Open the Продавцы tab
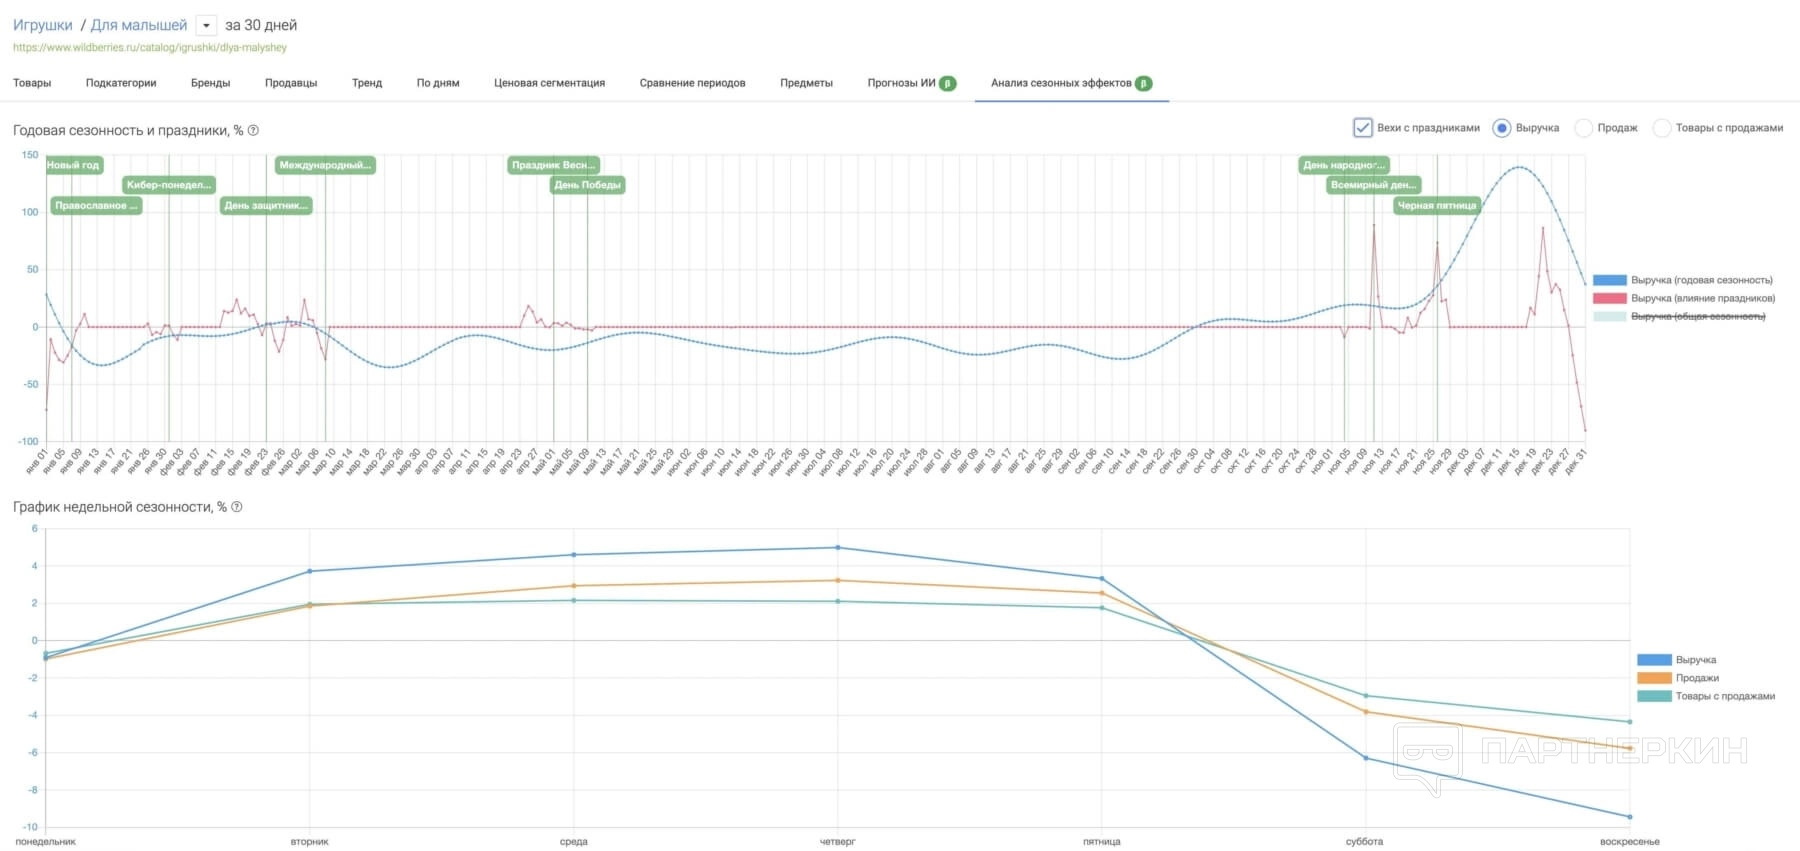This screenshot has height=851, width=1800. pyautogui.click(x=291, y=83)
